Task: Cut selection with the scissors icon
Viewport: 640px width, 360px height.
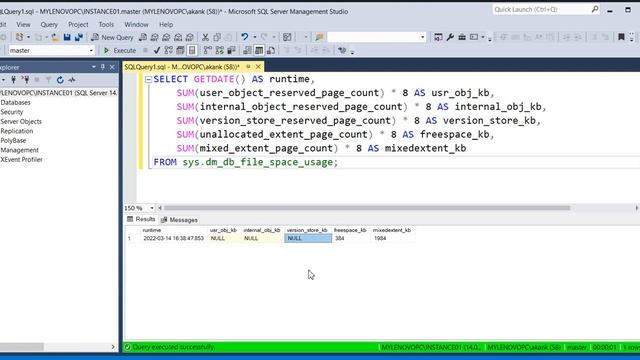Action: point(205,37)
